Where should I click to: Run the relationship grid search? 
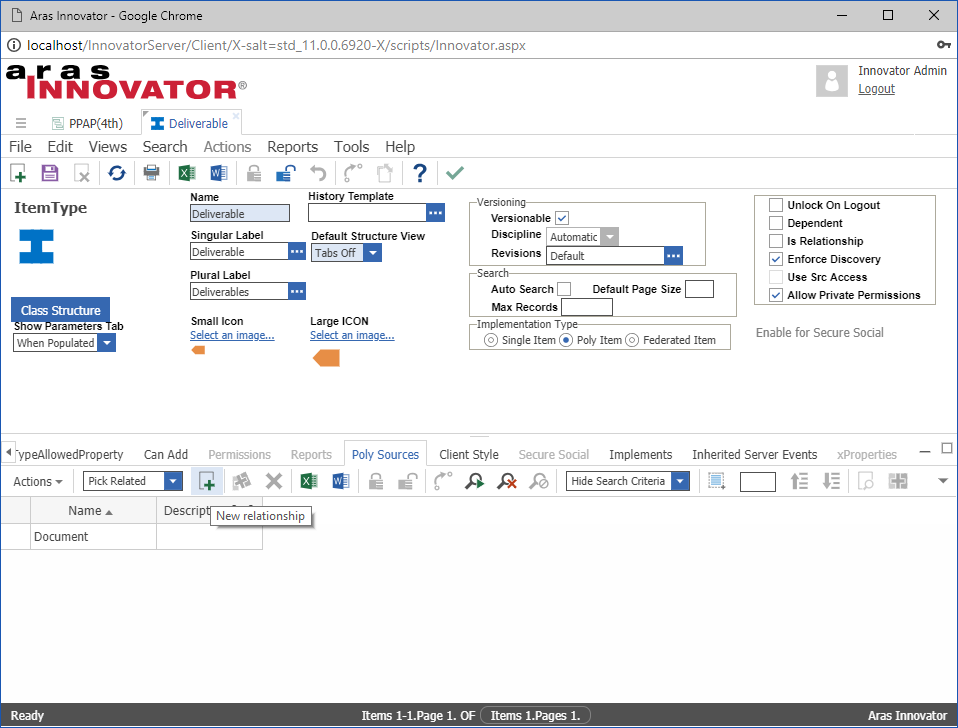(x=474, y=481)
